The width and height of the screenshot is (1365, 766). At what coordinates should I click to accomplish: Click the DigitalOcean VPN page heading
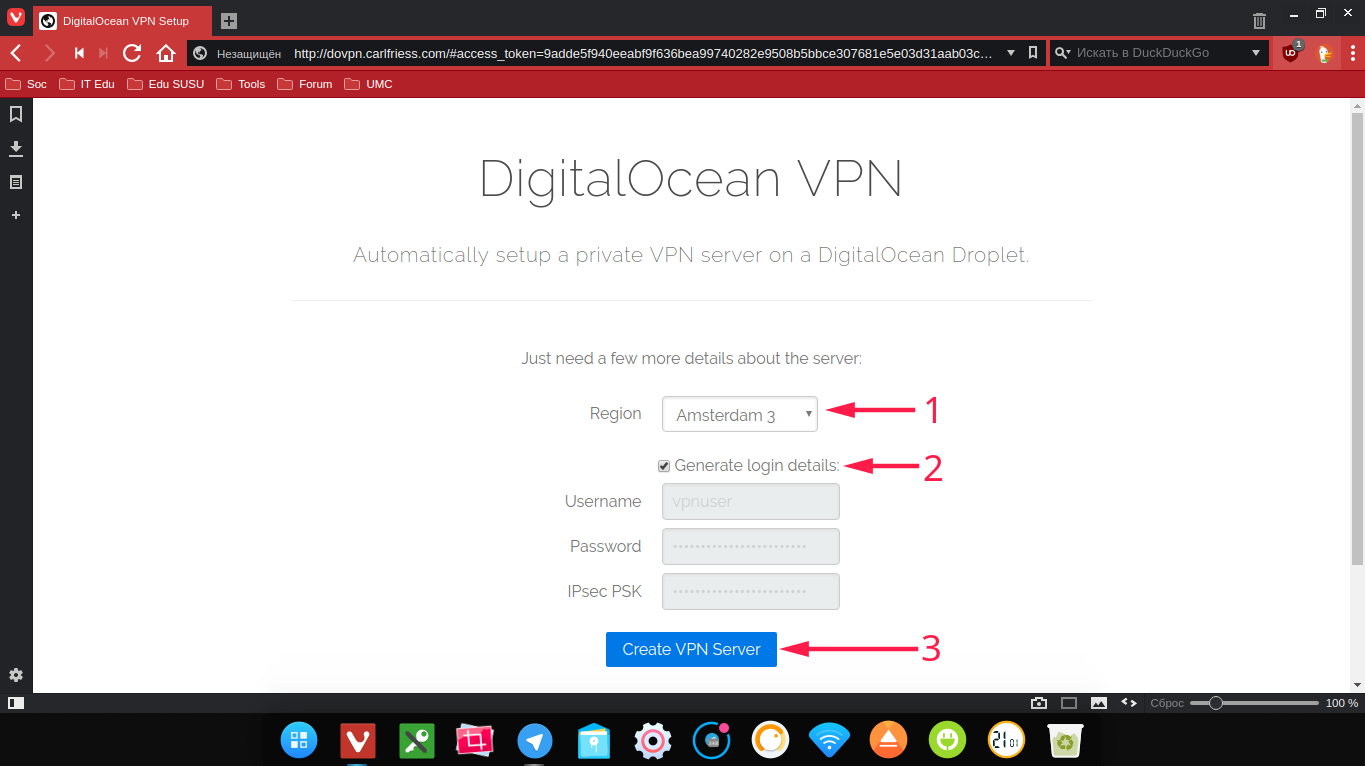(691, 180)
